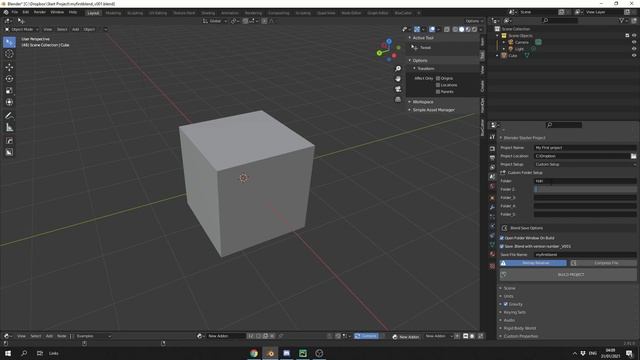Open the viewport View menu button
This screenshot has height=360, width=640.
pos(48,29)
